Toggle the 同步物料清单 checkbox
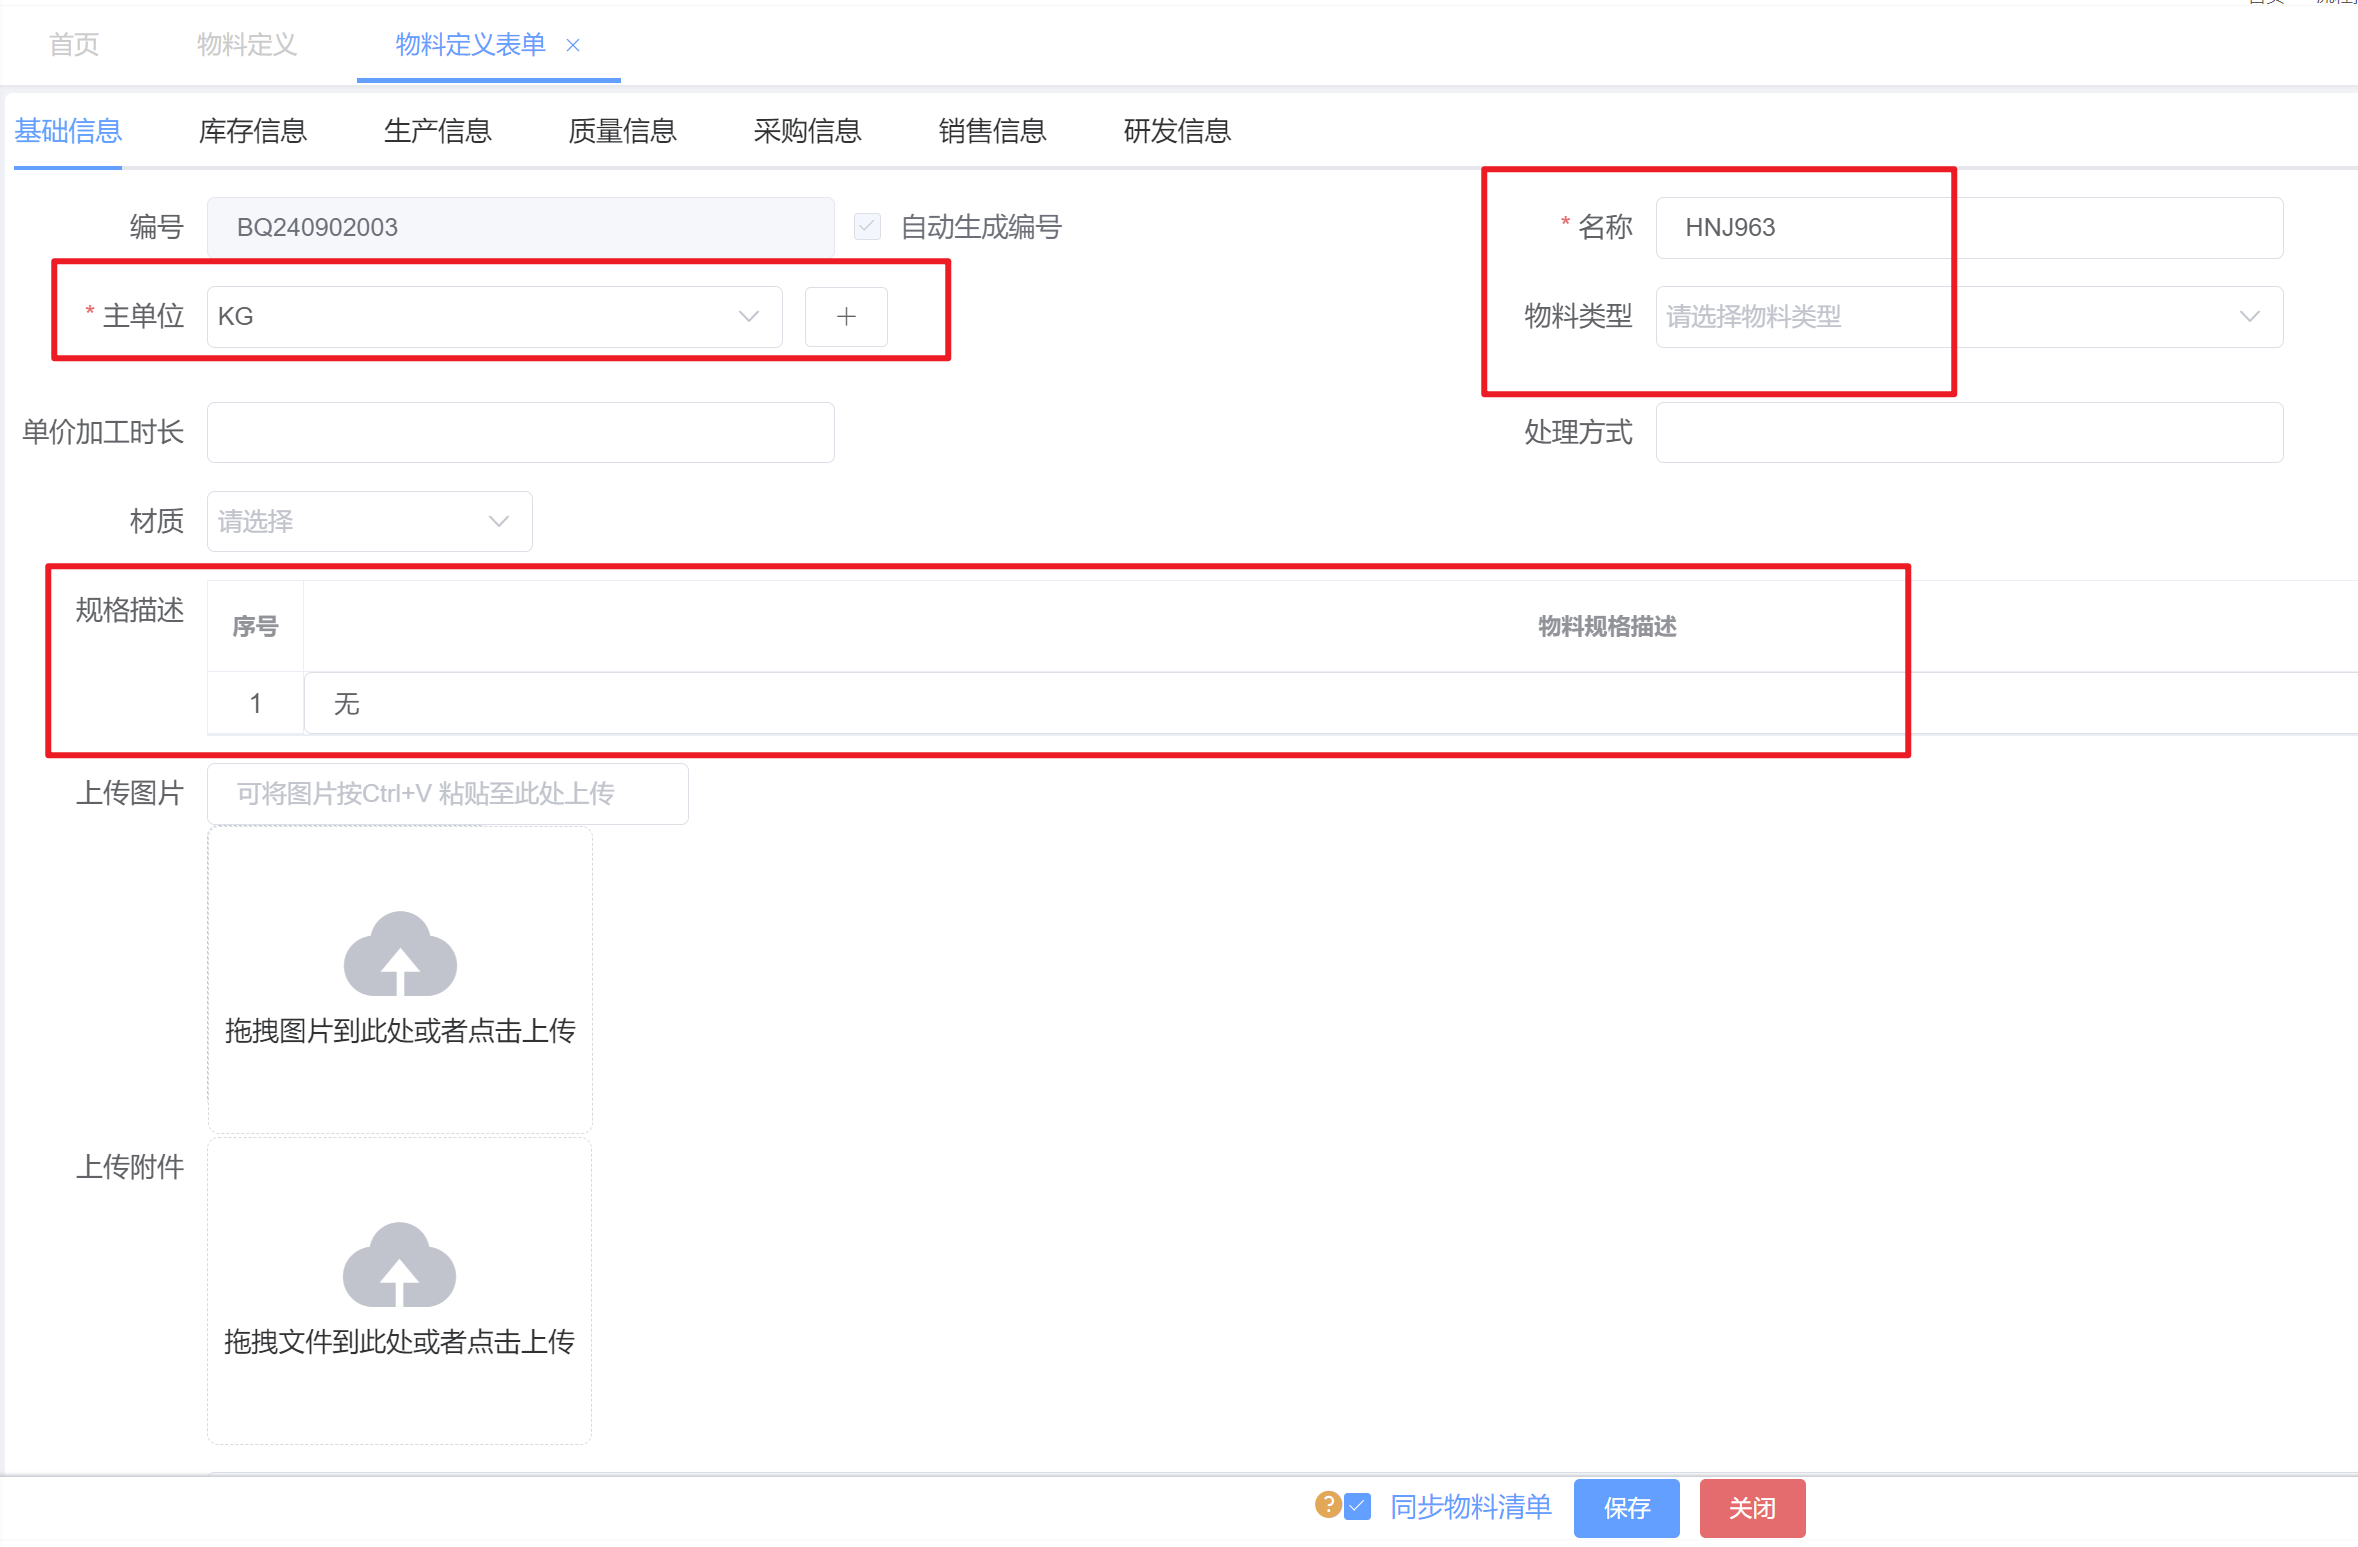This screenshot has height=1547, width=2358. [1357, 1506]
